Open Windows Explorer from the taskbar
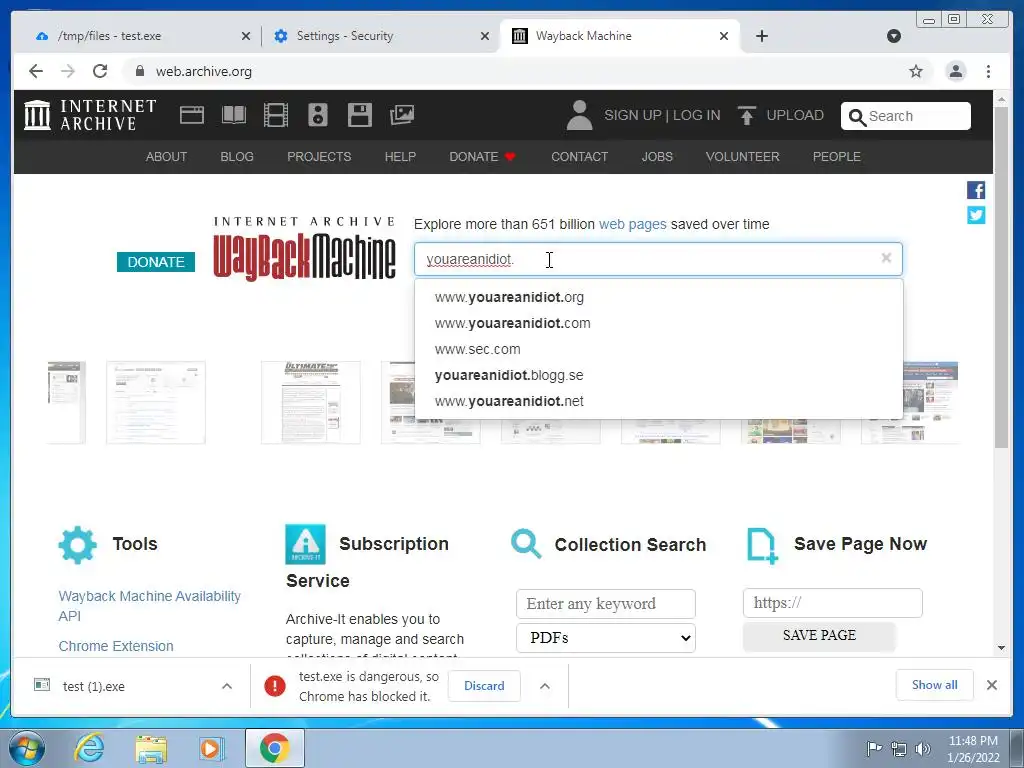This screenshot has width=1024, height=768. click(x=151, y=748)
